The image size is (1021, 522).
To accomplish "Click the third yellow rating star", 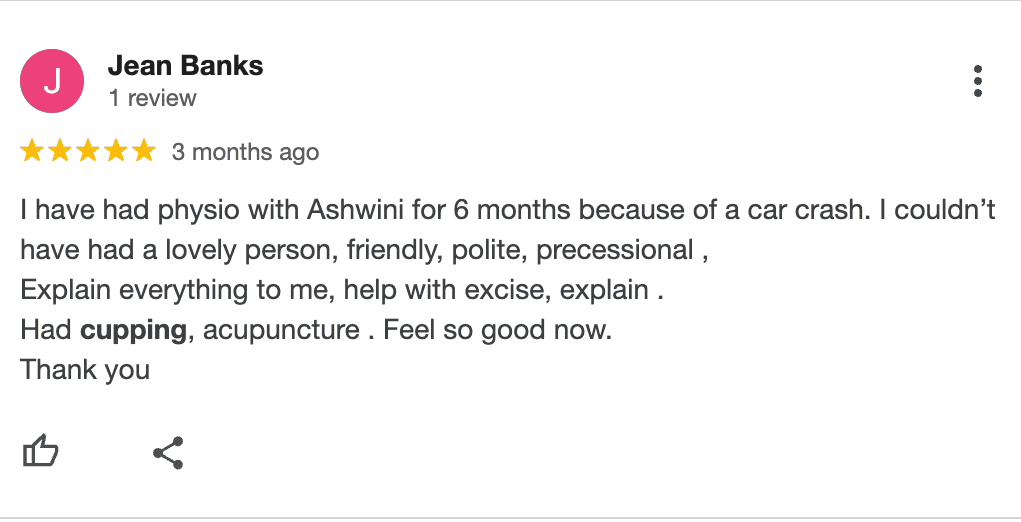I will (x=88, y=151).
